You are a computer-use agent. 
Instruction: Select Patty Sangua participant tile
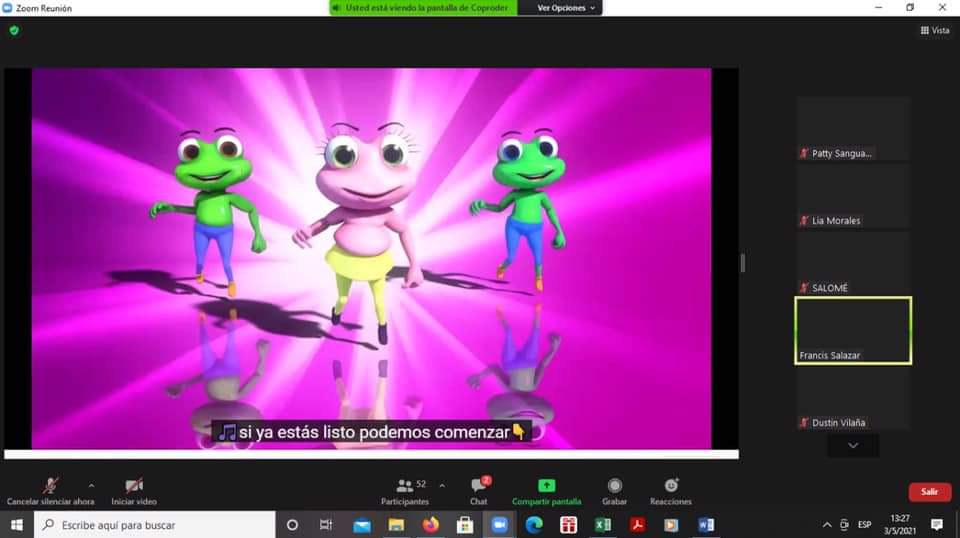[x=853, y=129]
